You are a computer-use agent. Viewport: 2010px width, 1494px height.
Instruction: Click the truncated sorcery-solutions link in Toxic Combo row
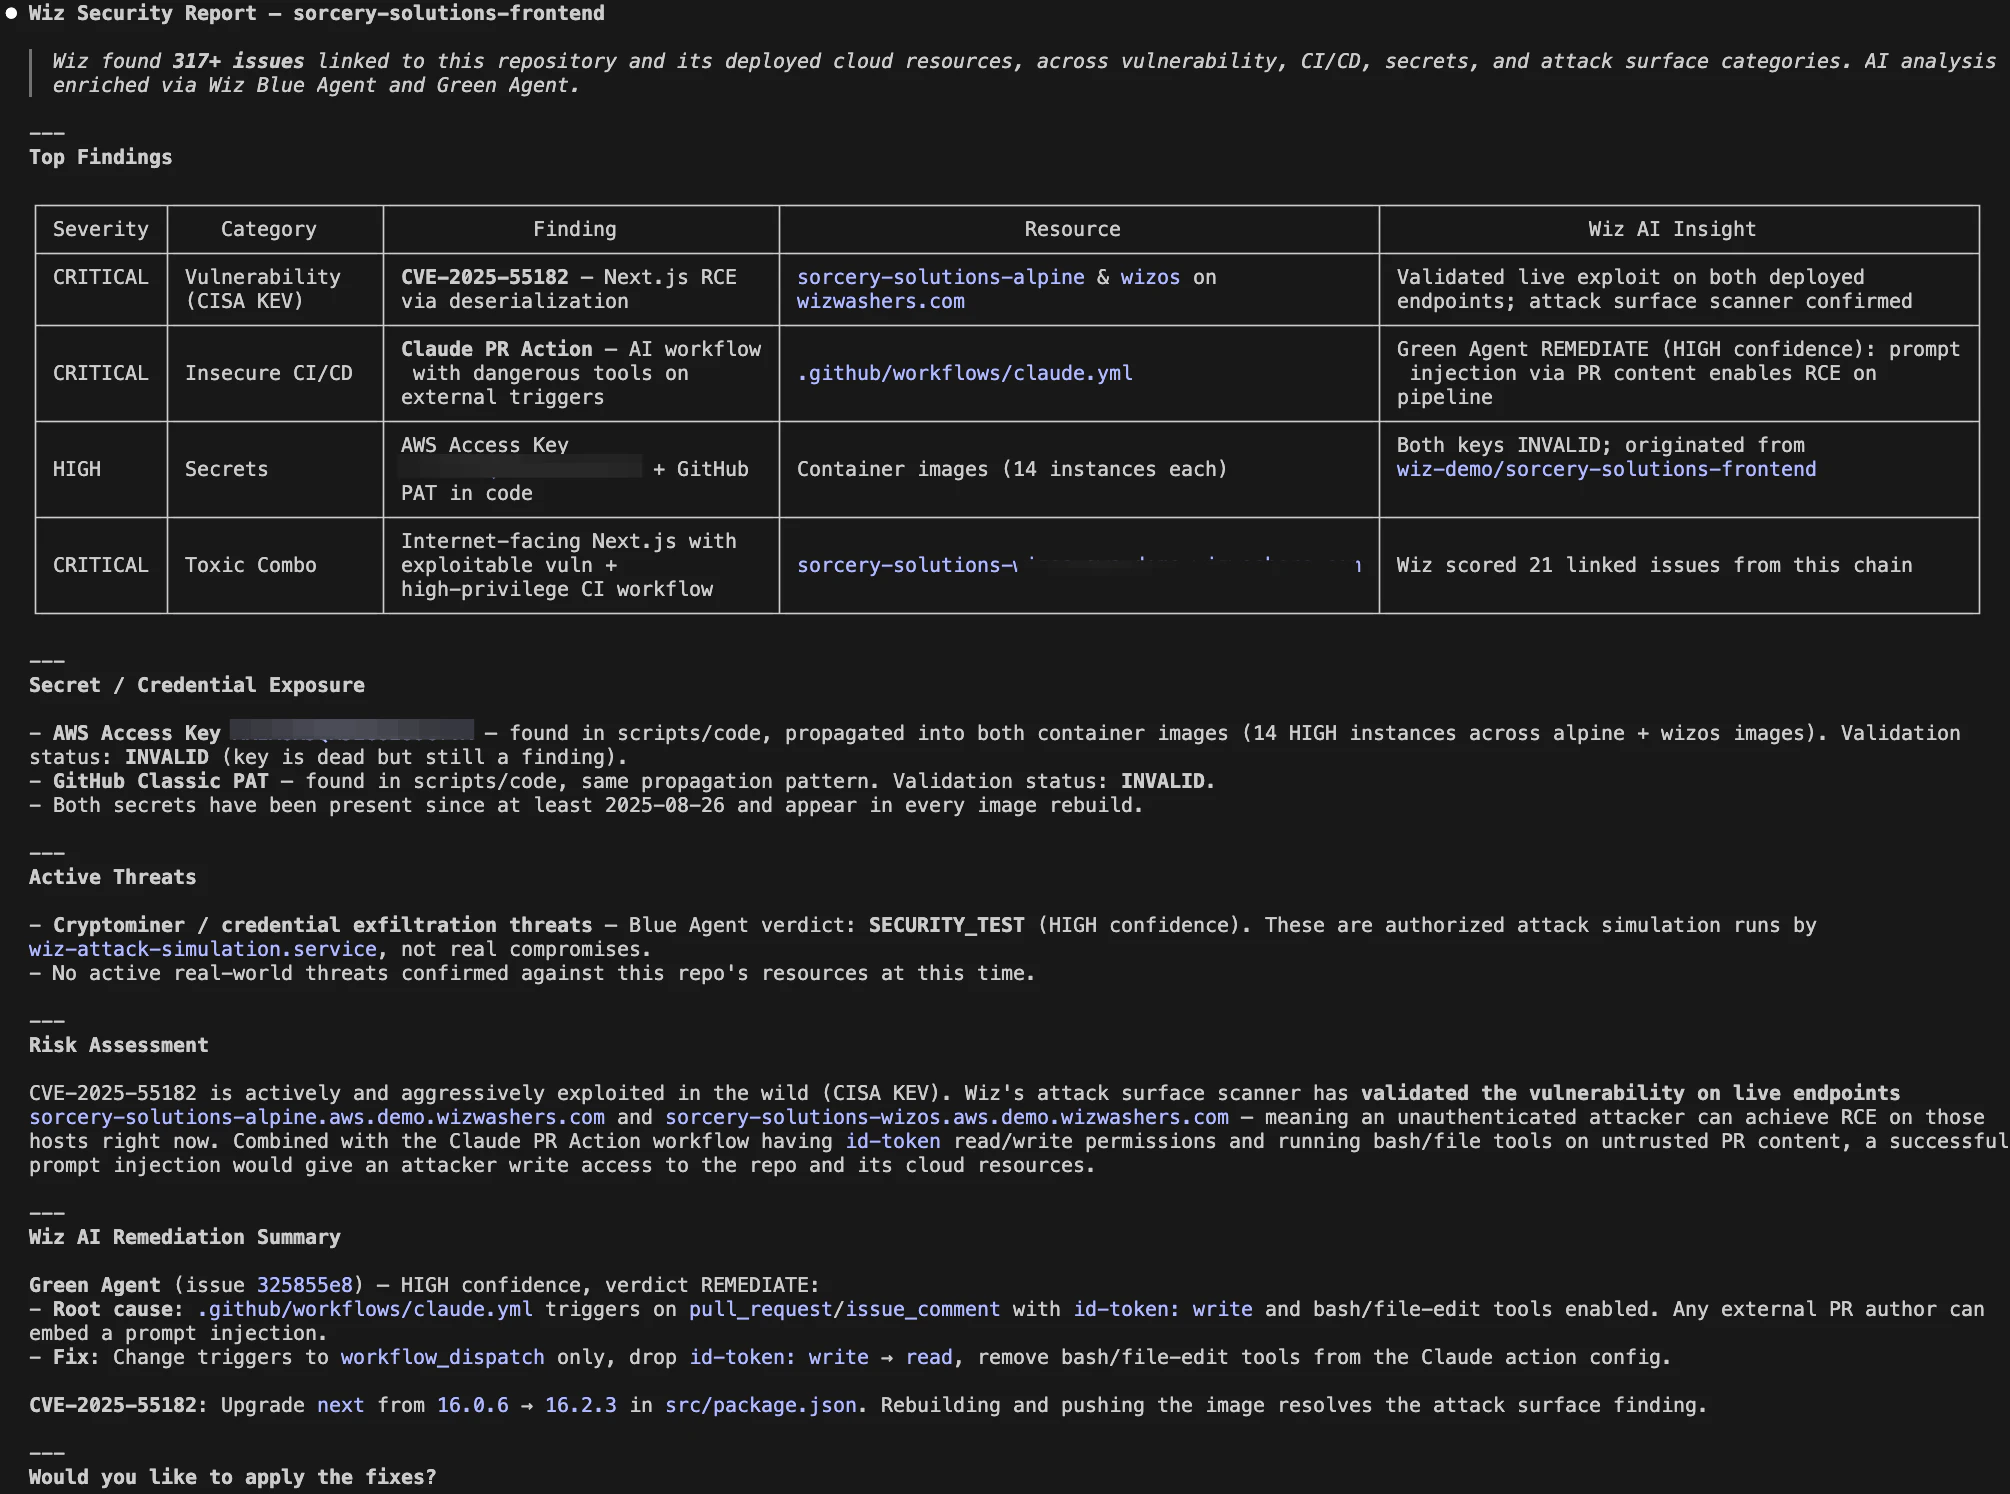pos(1079,565)
